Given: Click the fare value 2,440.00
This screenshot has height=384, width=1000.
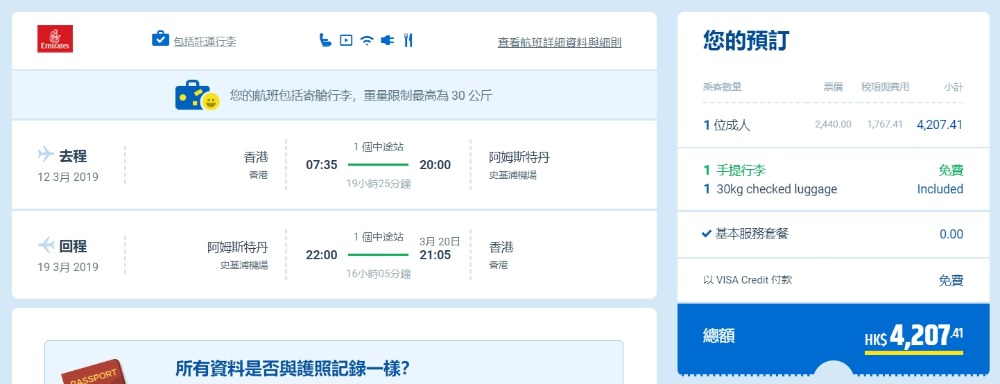Looking at the screenshot, I should (833, 124).
